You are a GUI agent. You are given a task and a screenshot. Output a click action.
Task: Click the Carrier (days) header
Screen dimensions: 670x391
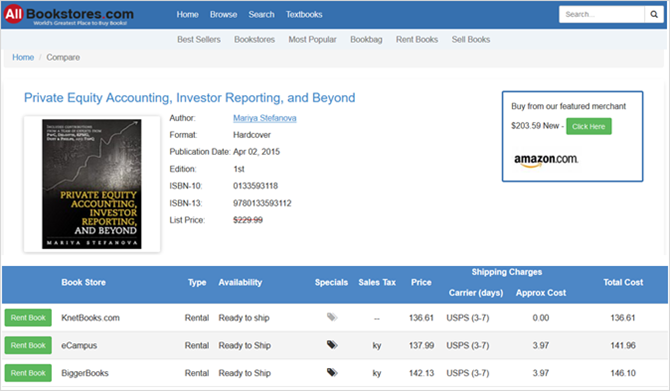coord(476,293)
